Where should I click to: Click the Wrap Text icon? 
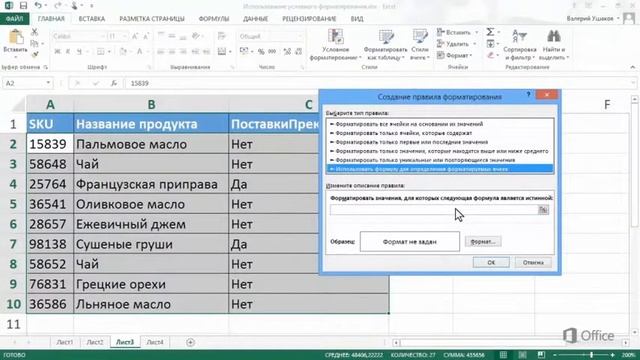[x=222, y=36]
